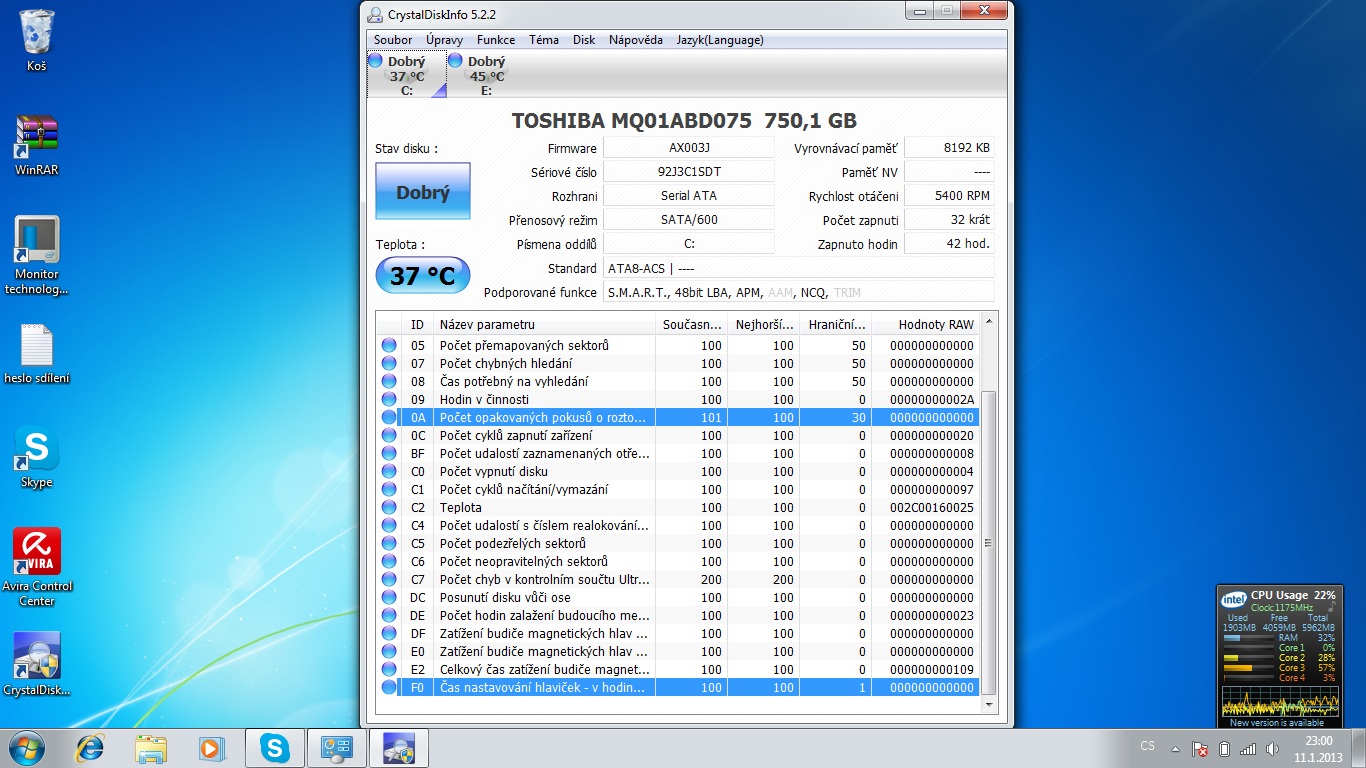Image resolution: width=1366 pixels, height=768 pixels.
Task: Sort by the ID column header
Action: 418,324
